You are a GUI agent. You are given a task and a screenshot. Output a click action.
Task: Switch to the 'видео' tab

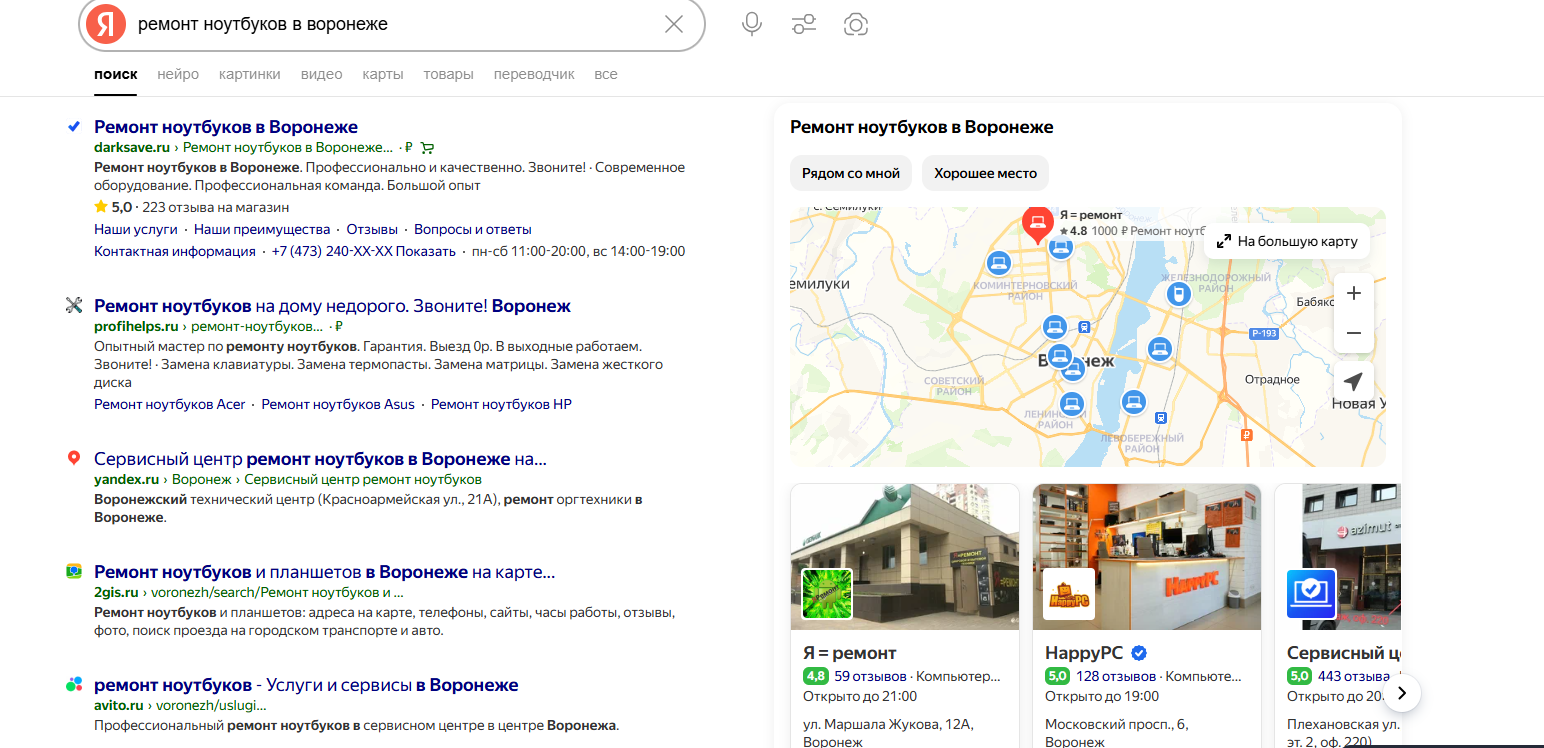point(322,74)
